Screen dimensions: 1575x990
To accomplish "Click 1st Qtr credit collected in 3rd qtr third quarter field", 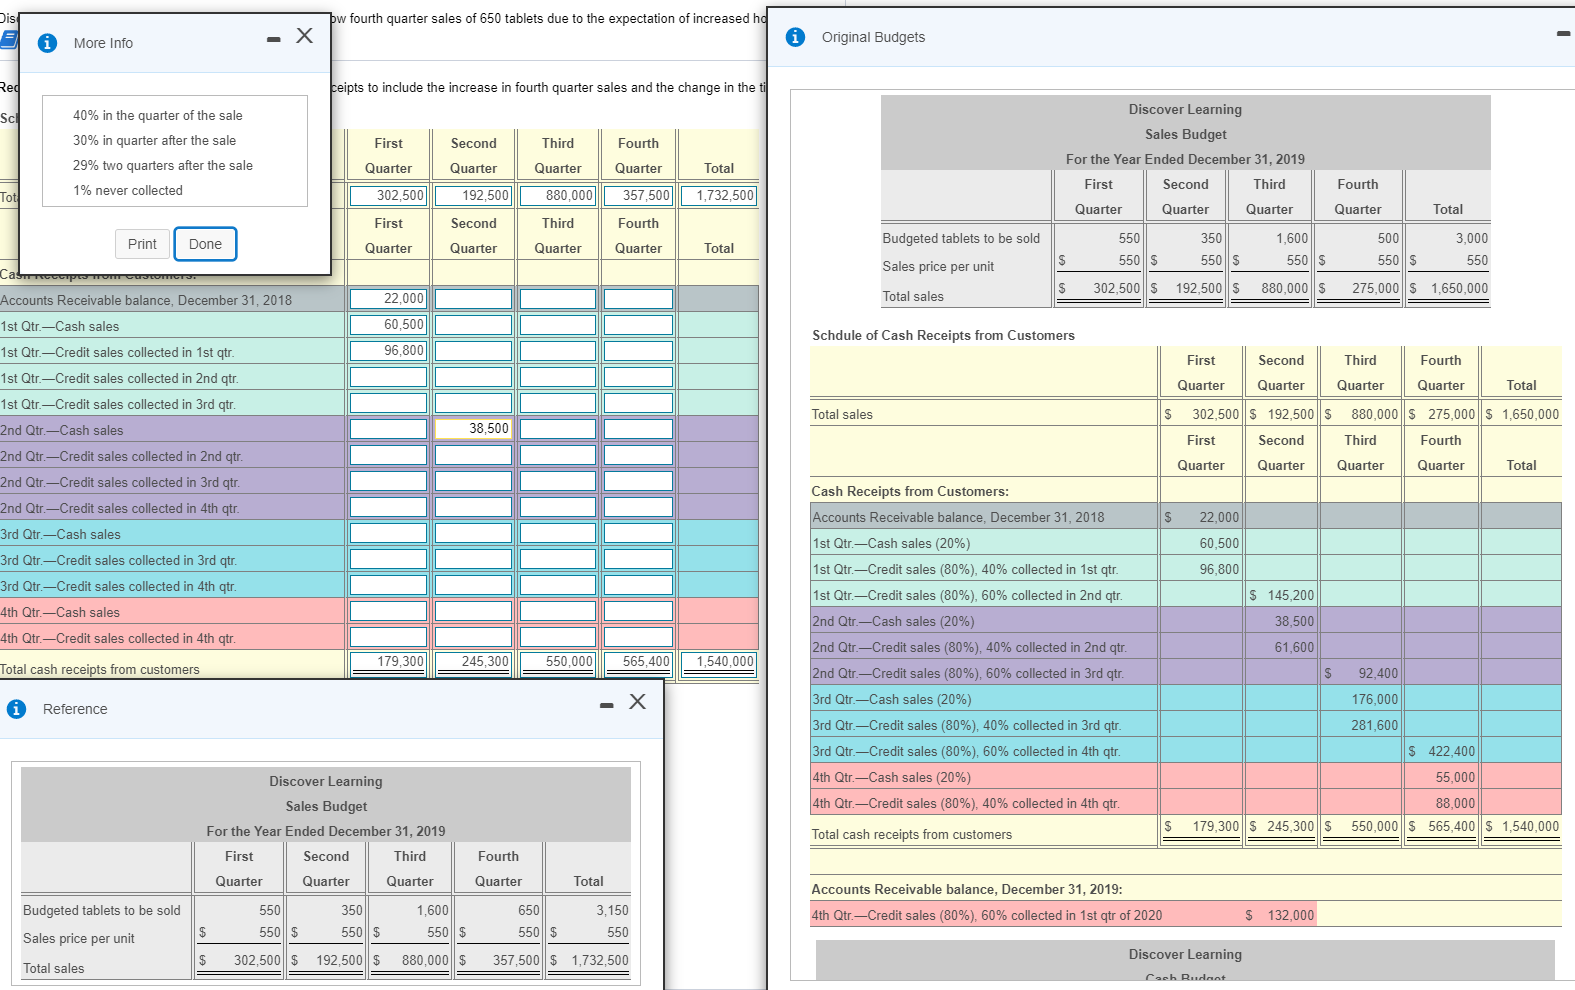I will tap(558, 402).
